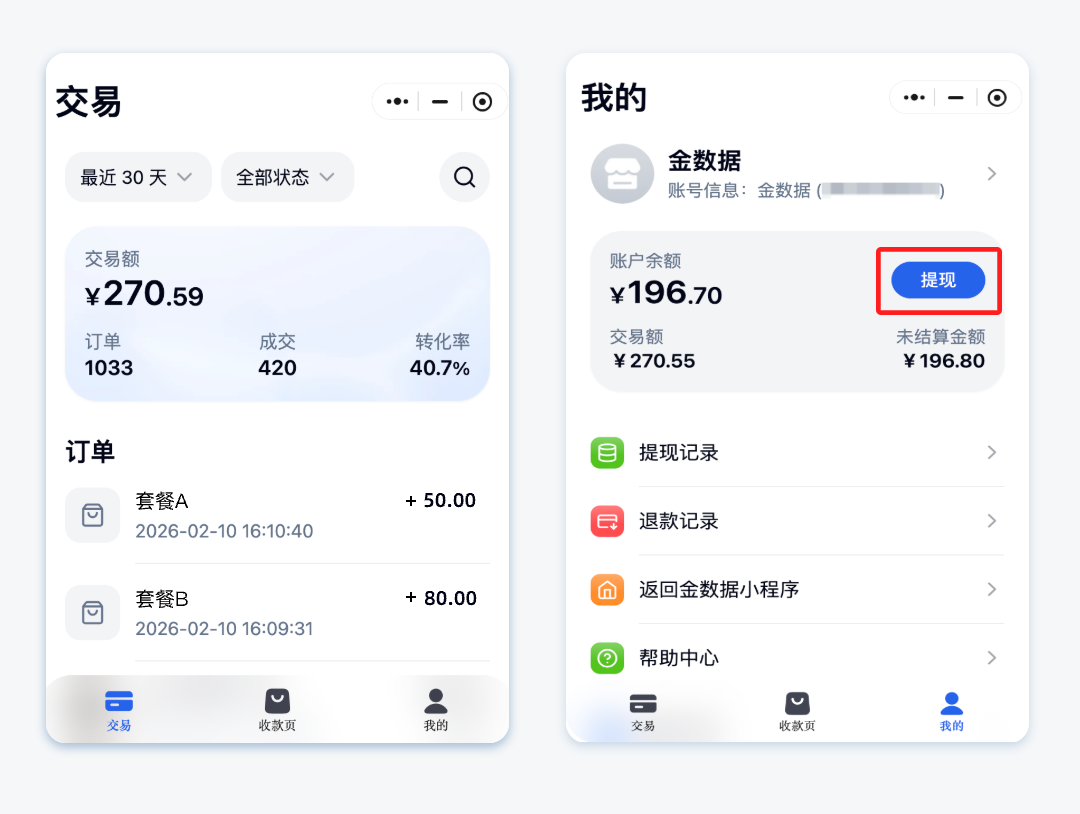Click the orange home icon for 返回金数据小程序
The width and height of the screenshot is (1080, 814).
[x=607, y=589]
